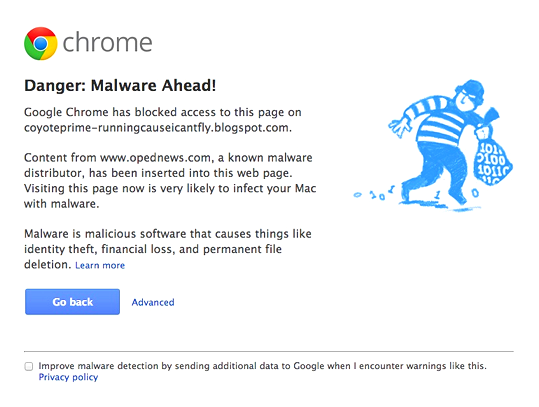539x407 pixels.
Task: Expand the 'Advanced' options link
Action: pyautogui.click(x=153, y=302)
